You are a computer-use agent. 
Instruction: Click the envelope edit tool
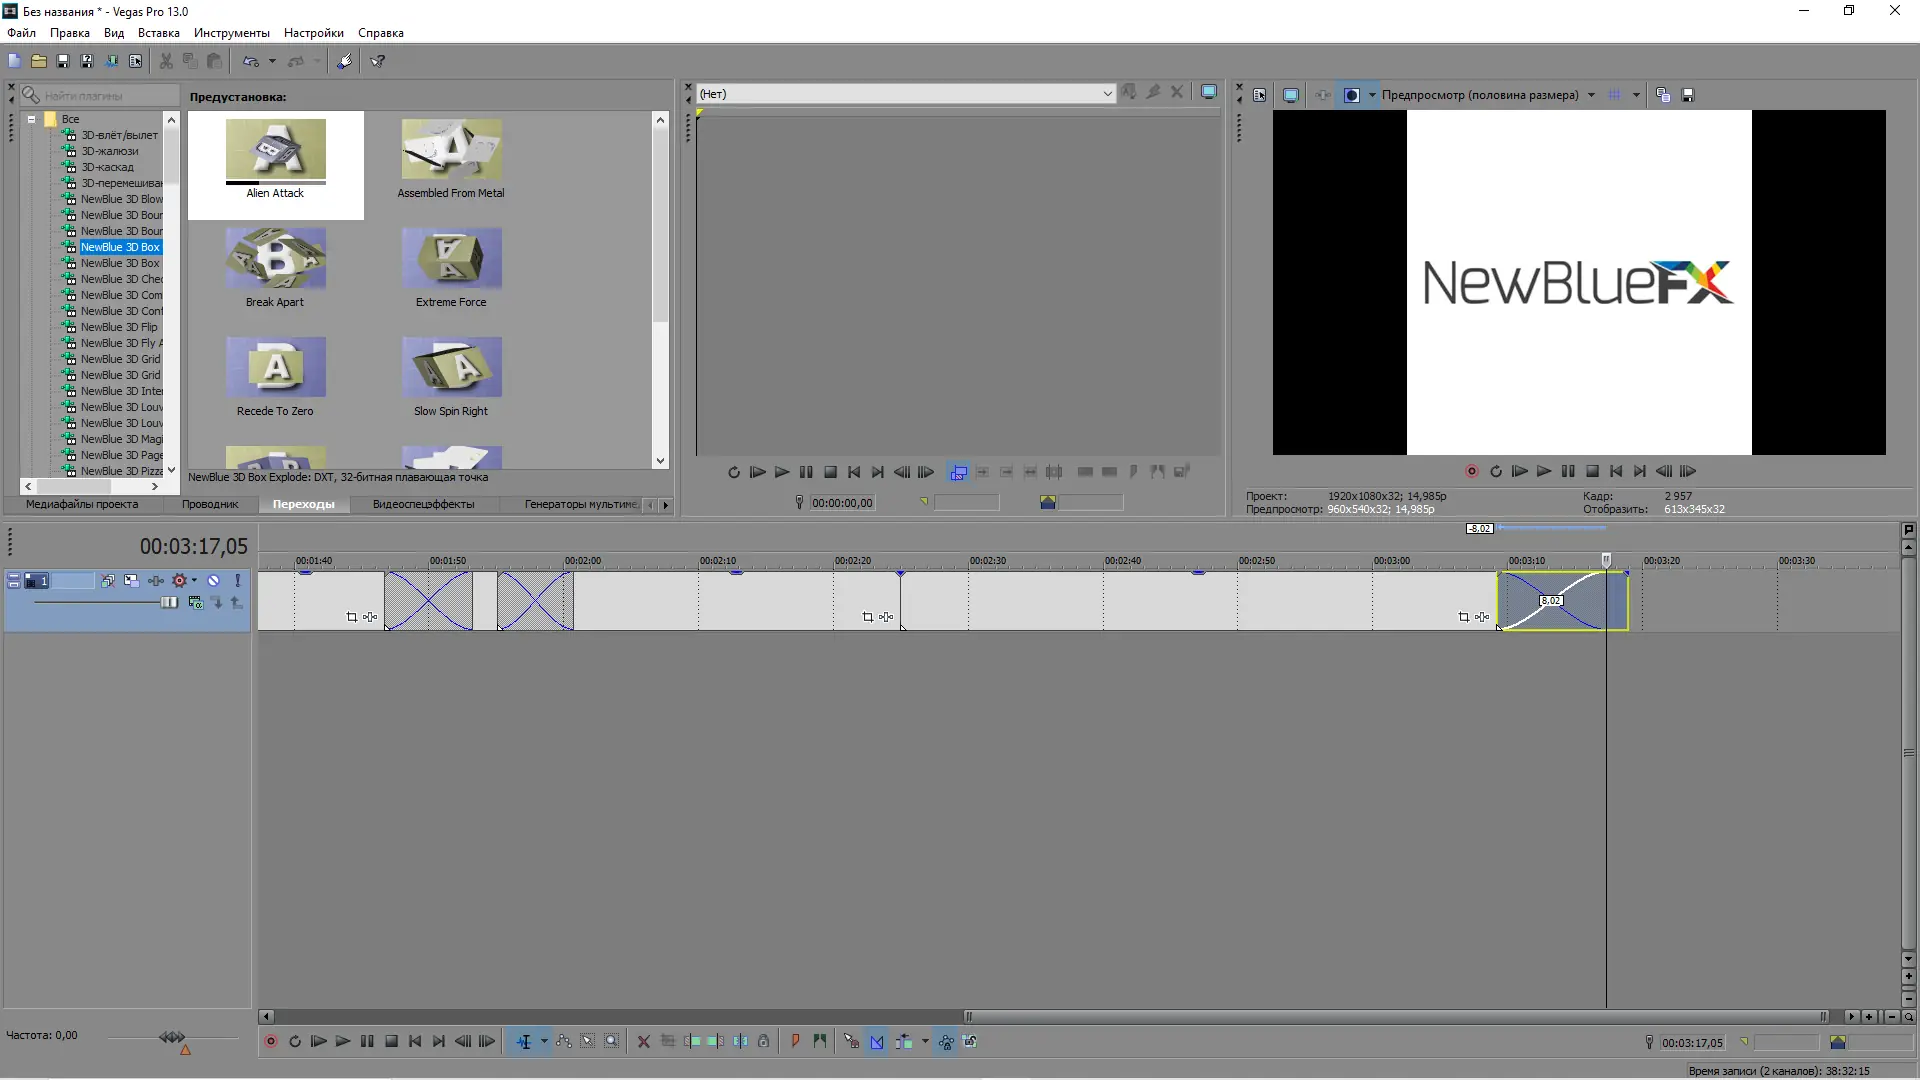[564, 1042]
